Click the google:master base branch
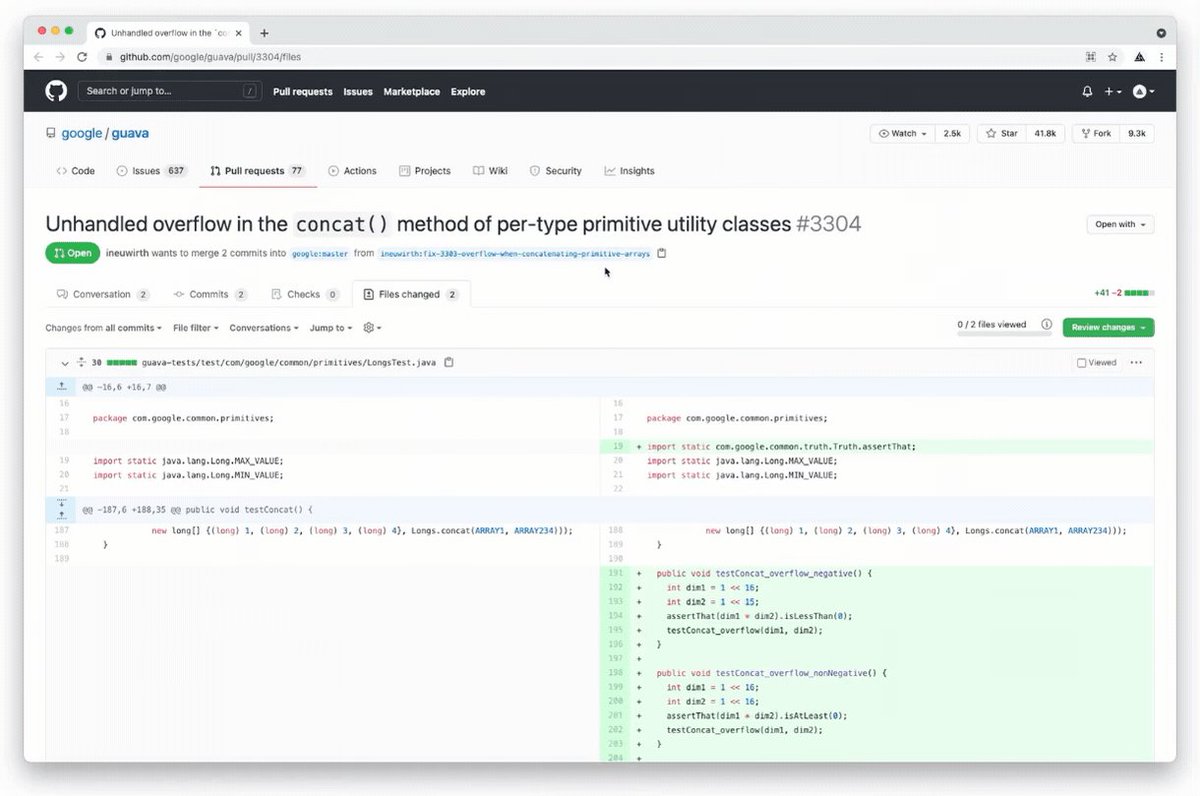 tap(320, 254)
